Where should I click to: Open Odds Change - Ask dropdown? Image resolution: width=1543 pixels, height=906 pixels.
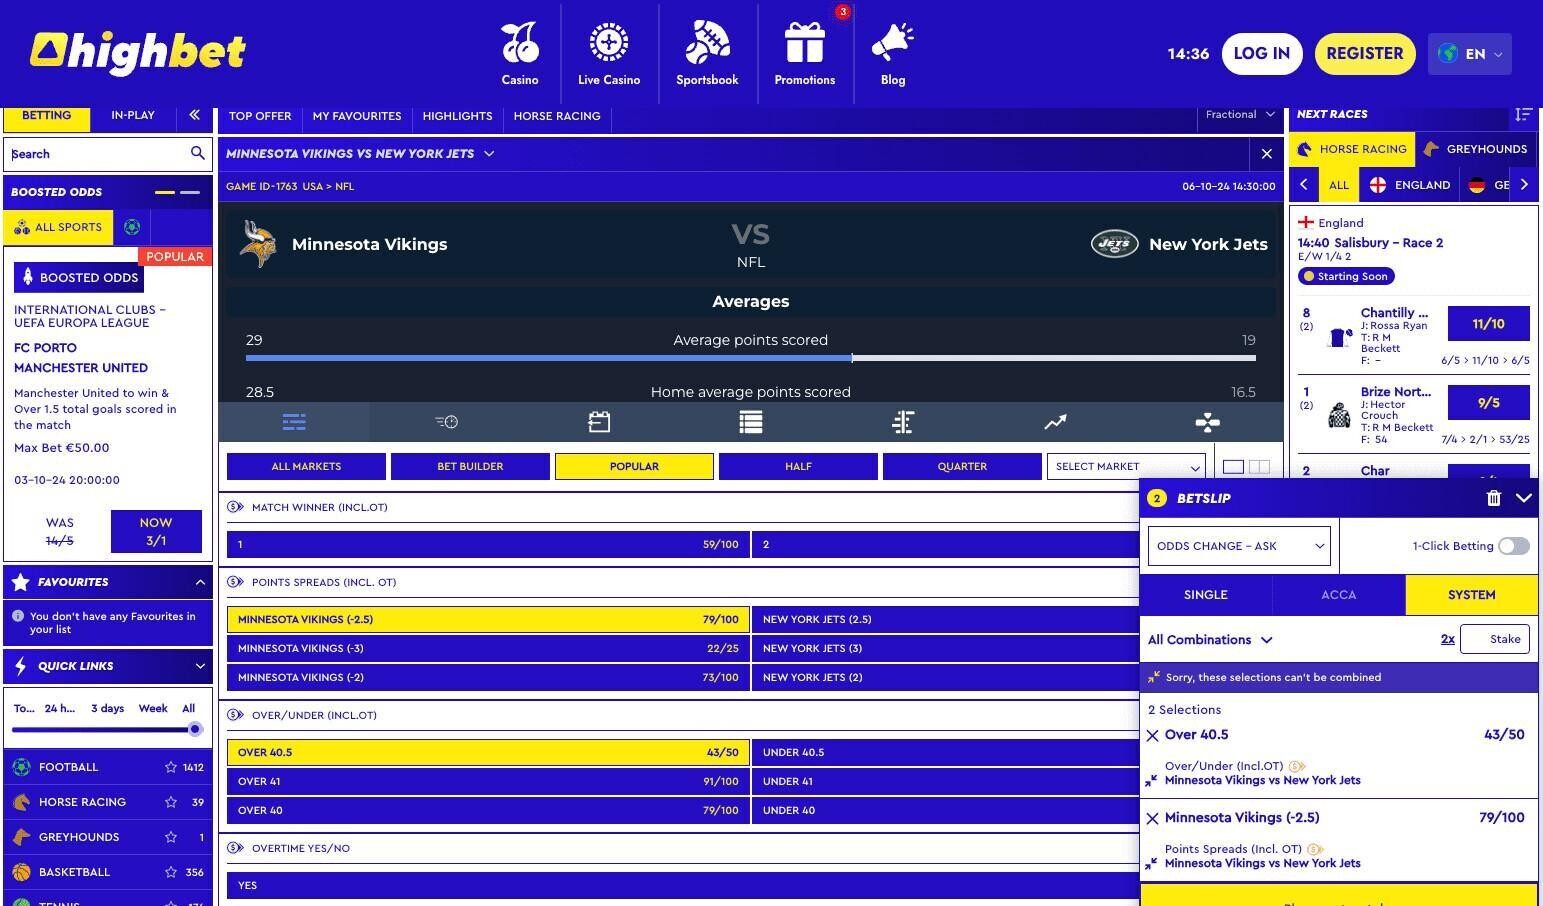click(1239, 546)
